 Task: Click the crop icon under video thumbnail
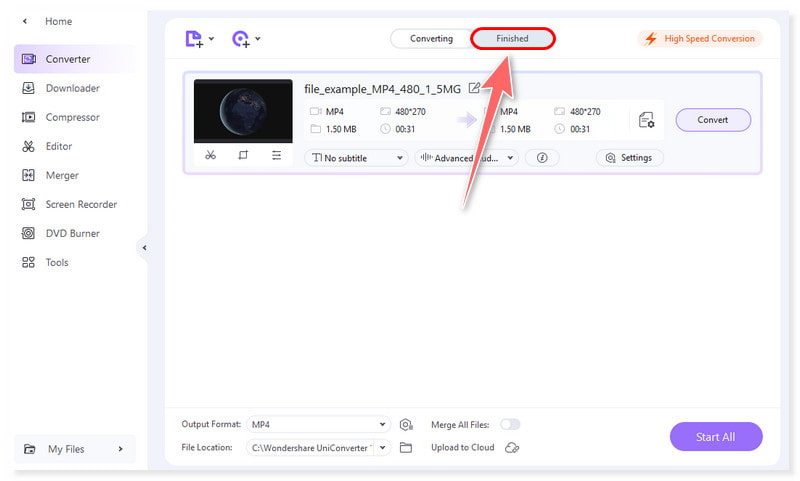[243, 155]
